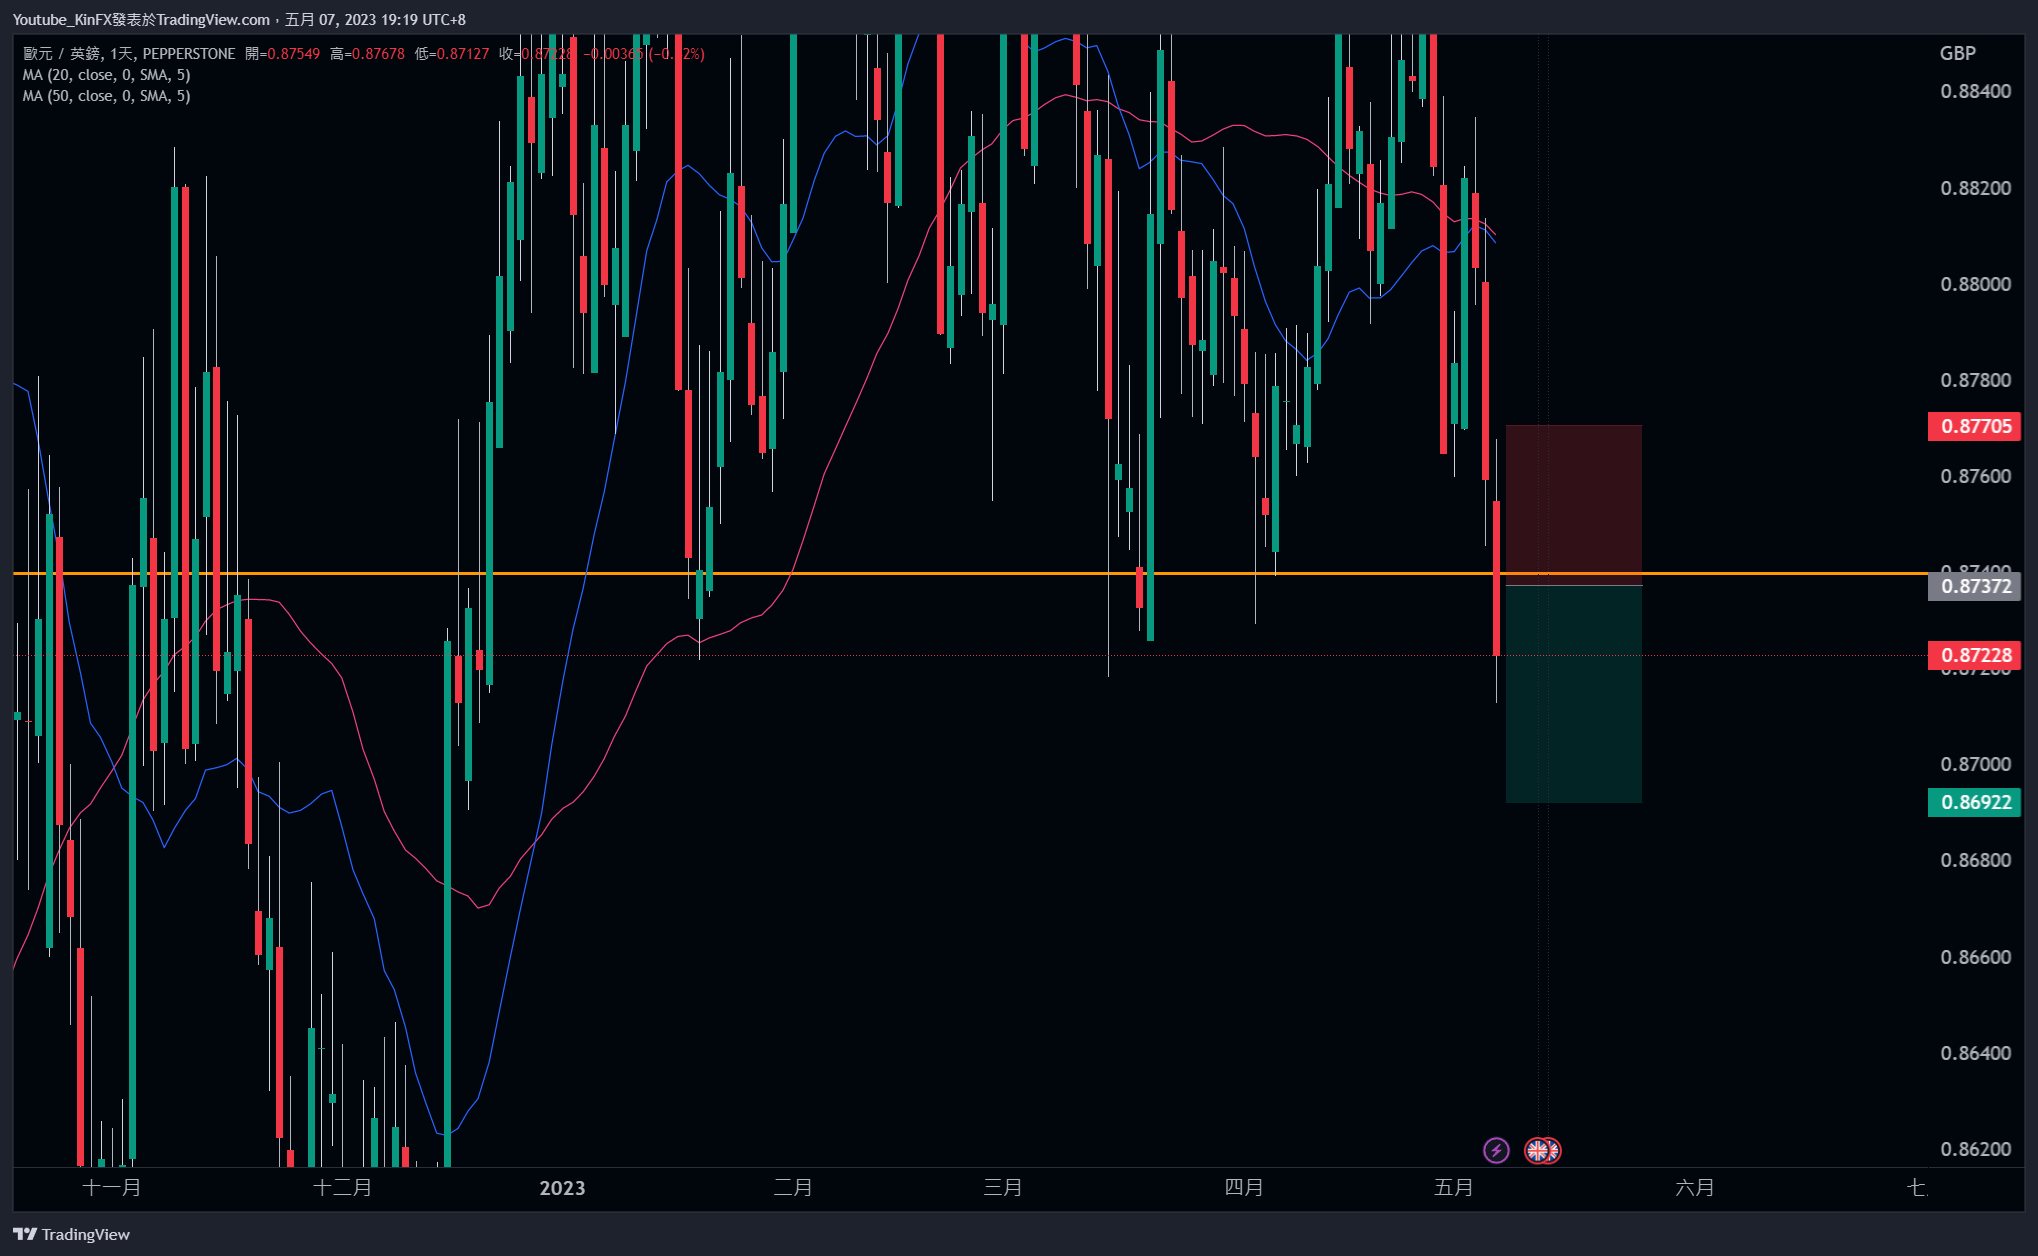Click the 0.87600 price axis label
This screenshot has width=2038, height=1256.
(1975, 476)
